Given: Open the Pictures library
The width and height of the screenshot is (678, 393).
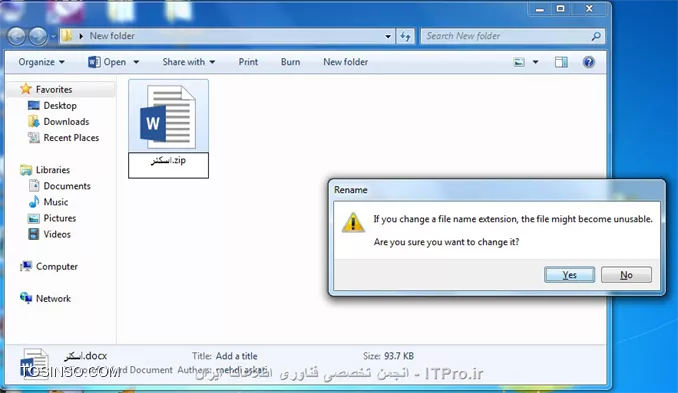Looking at the screenshot, I should click(x=60, y=218).
